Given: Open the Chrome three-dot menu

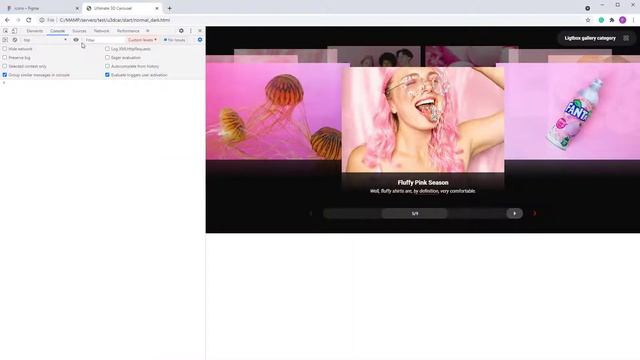Looking at the screenshot, I should coord(633,20).
